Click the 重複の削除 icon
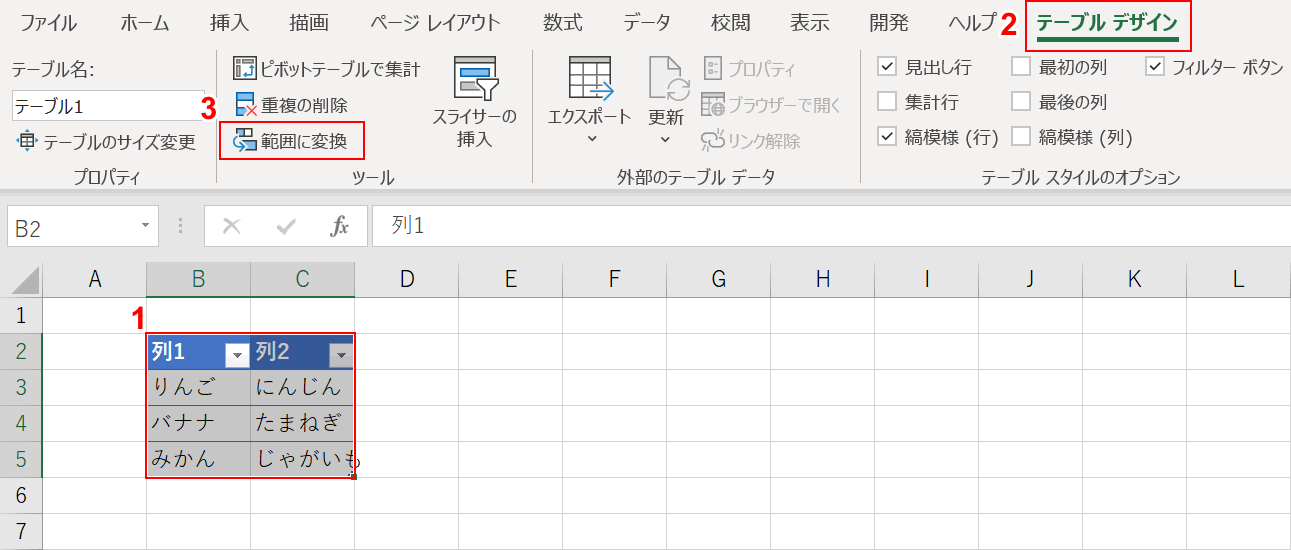 click(245, 105)
